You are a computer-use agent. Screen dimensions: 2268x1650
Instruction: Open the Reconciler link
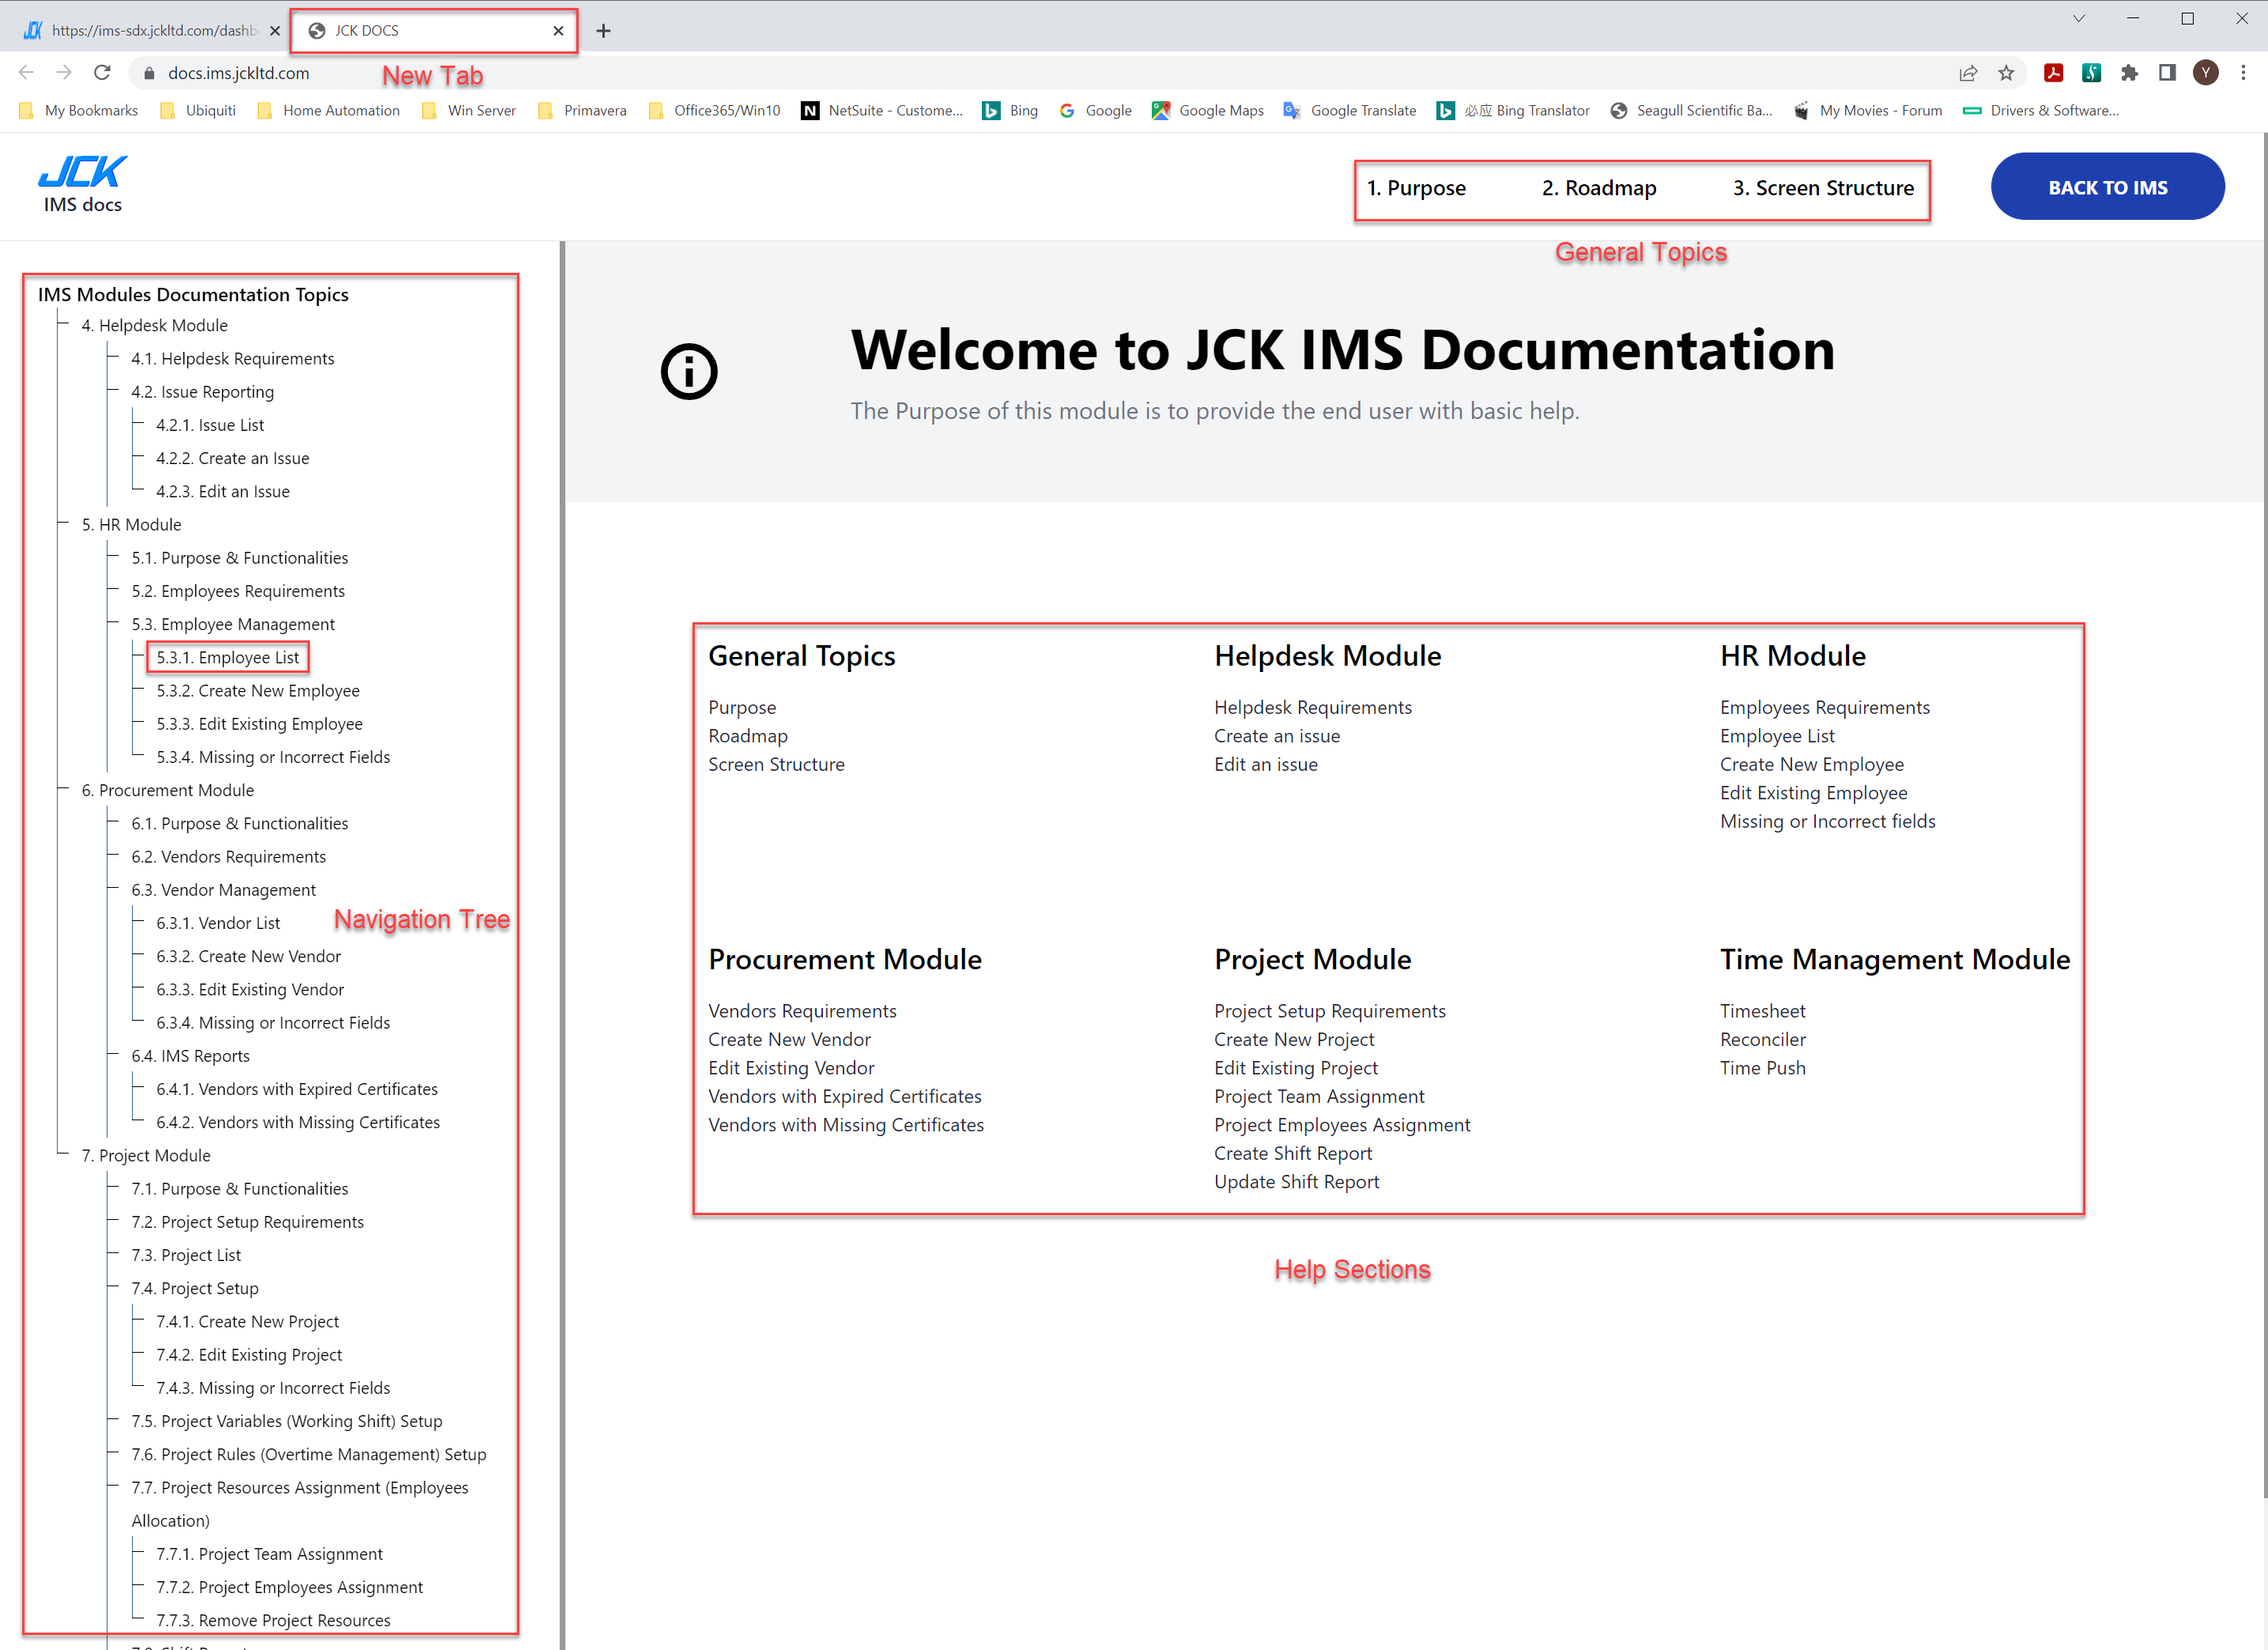[x=1763, y=1040]
